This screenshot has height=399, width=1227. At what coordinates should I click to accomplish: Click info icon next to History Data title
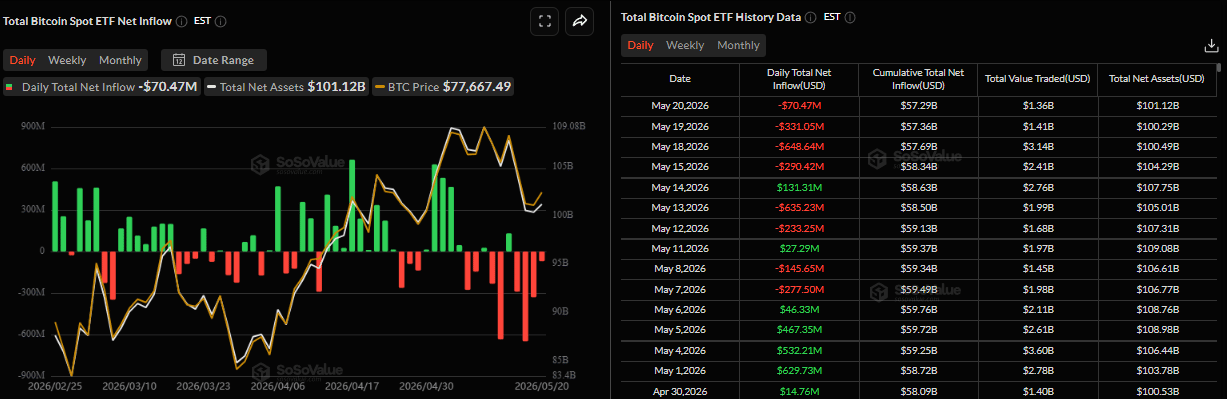tap(811, 17)
